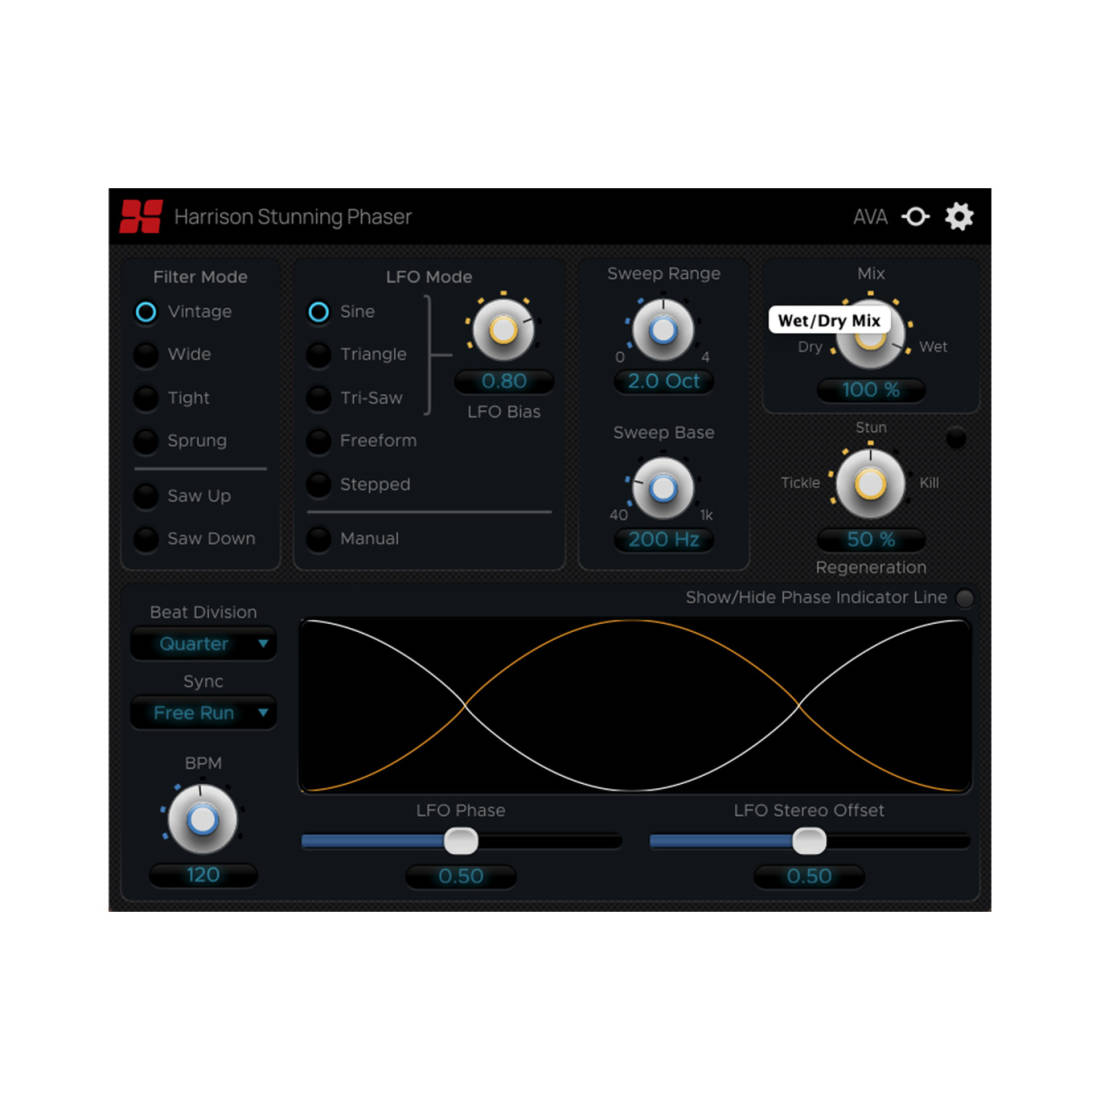Click the LFO Bias knob

504,331
